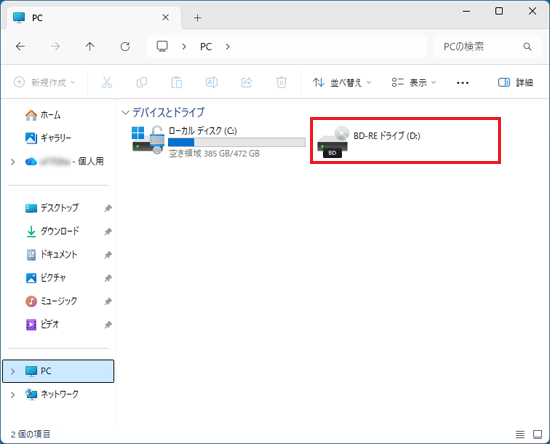Toggle the 詳細 details pane
The image size is (550, 444).
516,83
